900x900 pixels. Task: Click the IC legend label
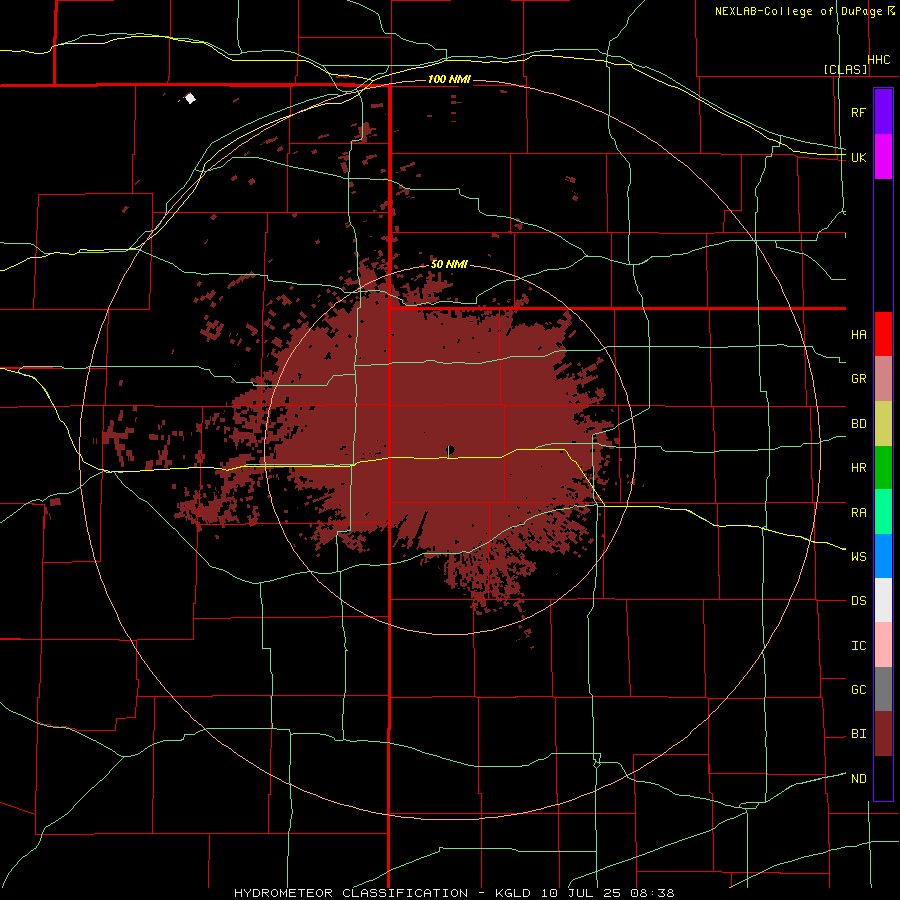pyautogui.click(x=858, y=646)
